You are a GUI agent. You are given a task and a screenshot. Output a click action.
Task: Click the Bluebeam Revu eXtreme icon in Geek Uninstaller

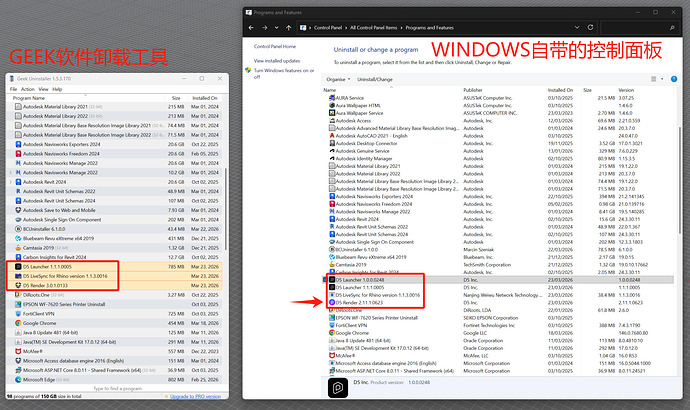pos(18,238)
